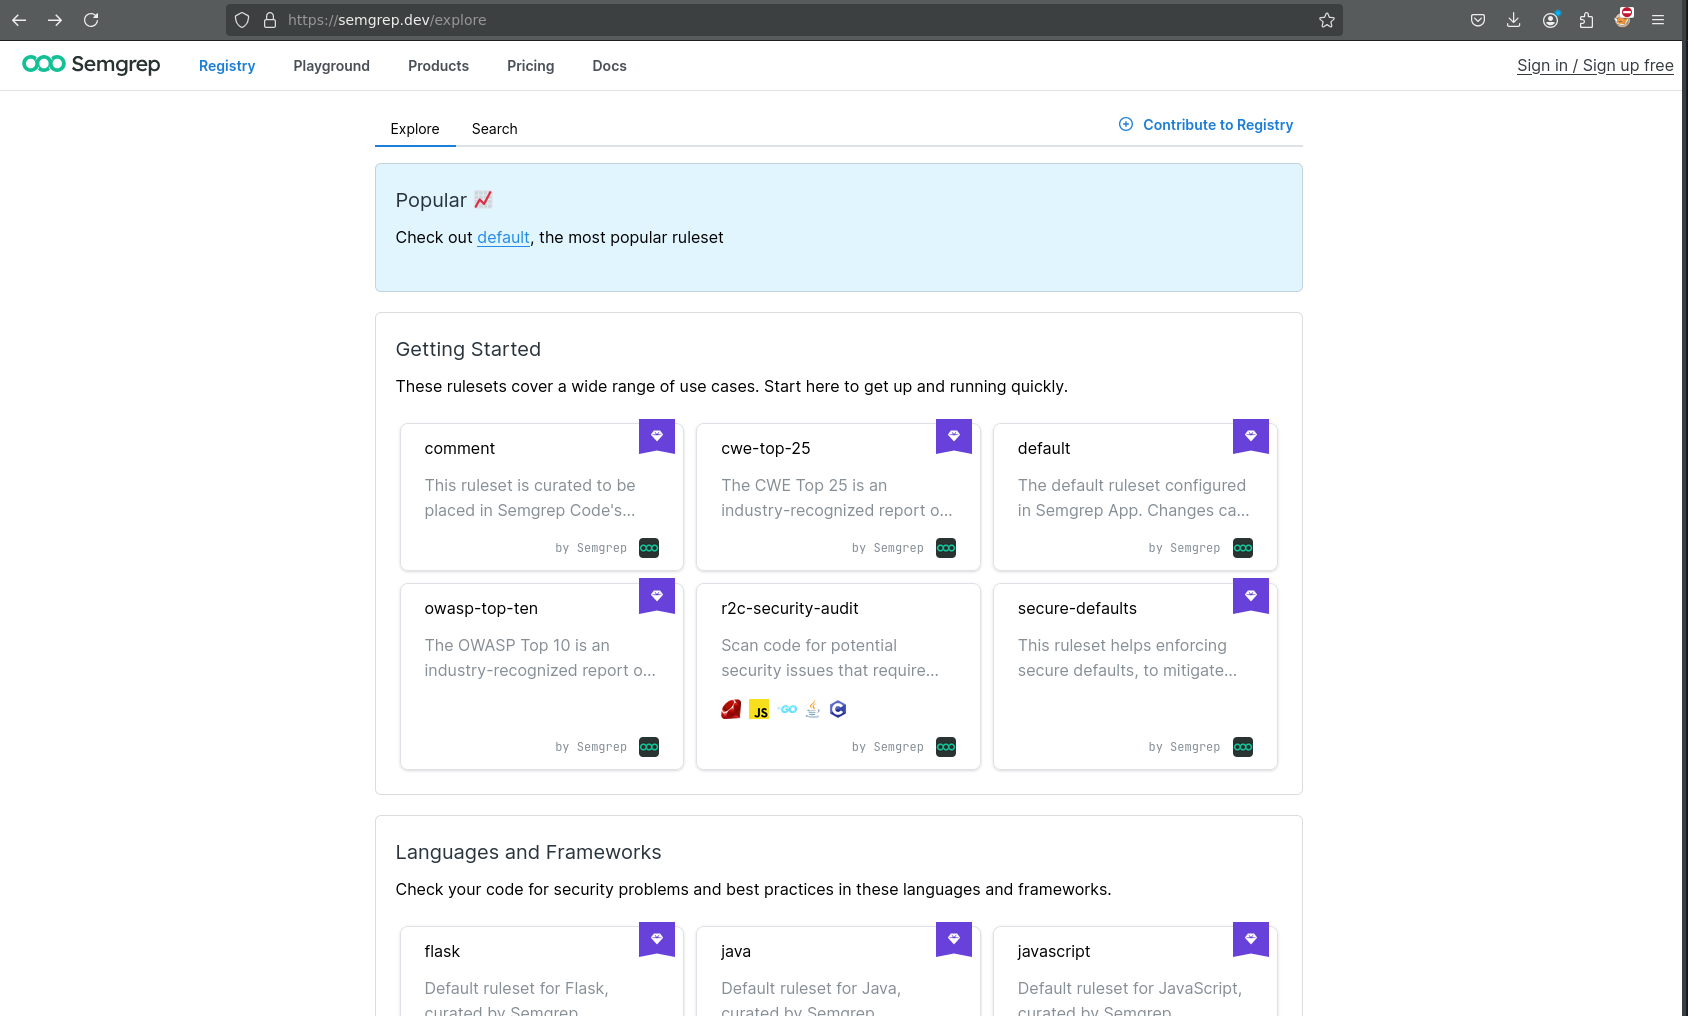Open the comment ruleset card title
The height and width of the screenshot is (1016, 1688).
pos(460,448)
